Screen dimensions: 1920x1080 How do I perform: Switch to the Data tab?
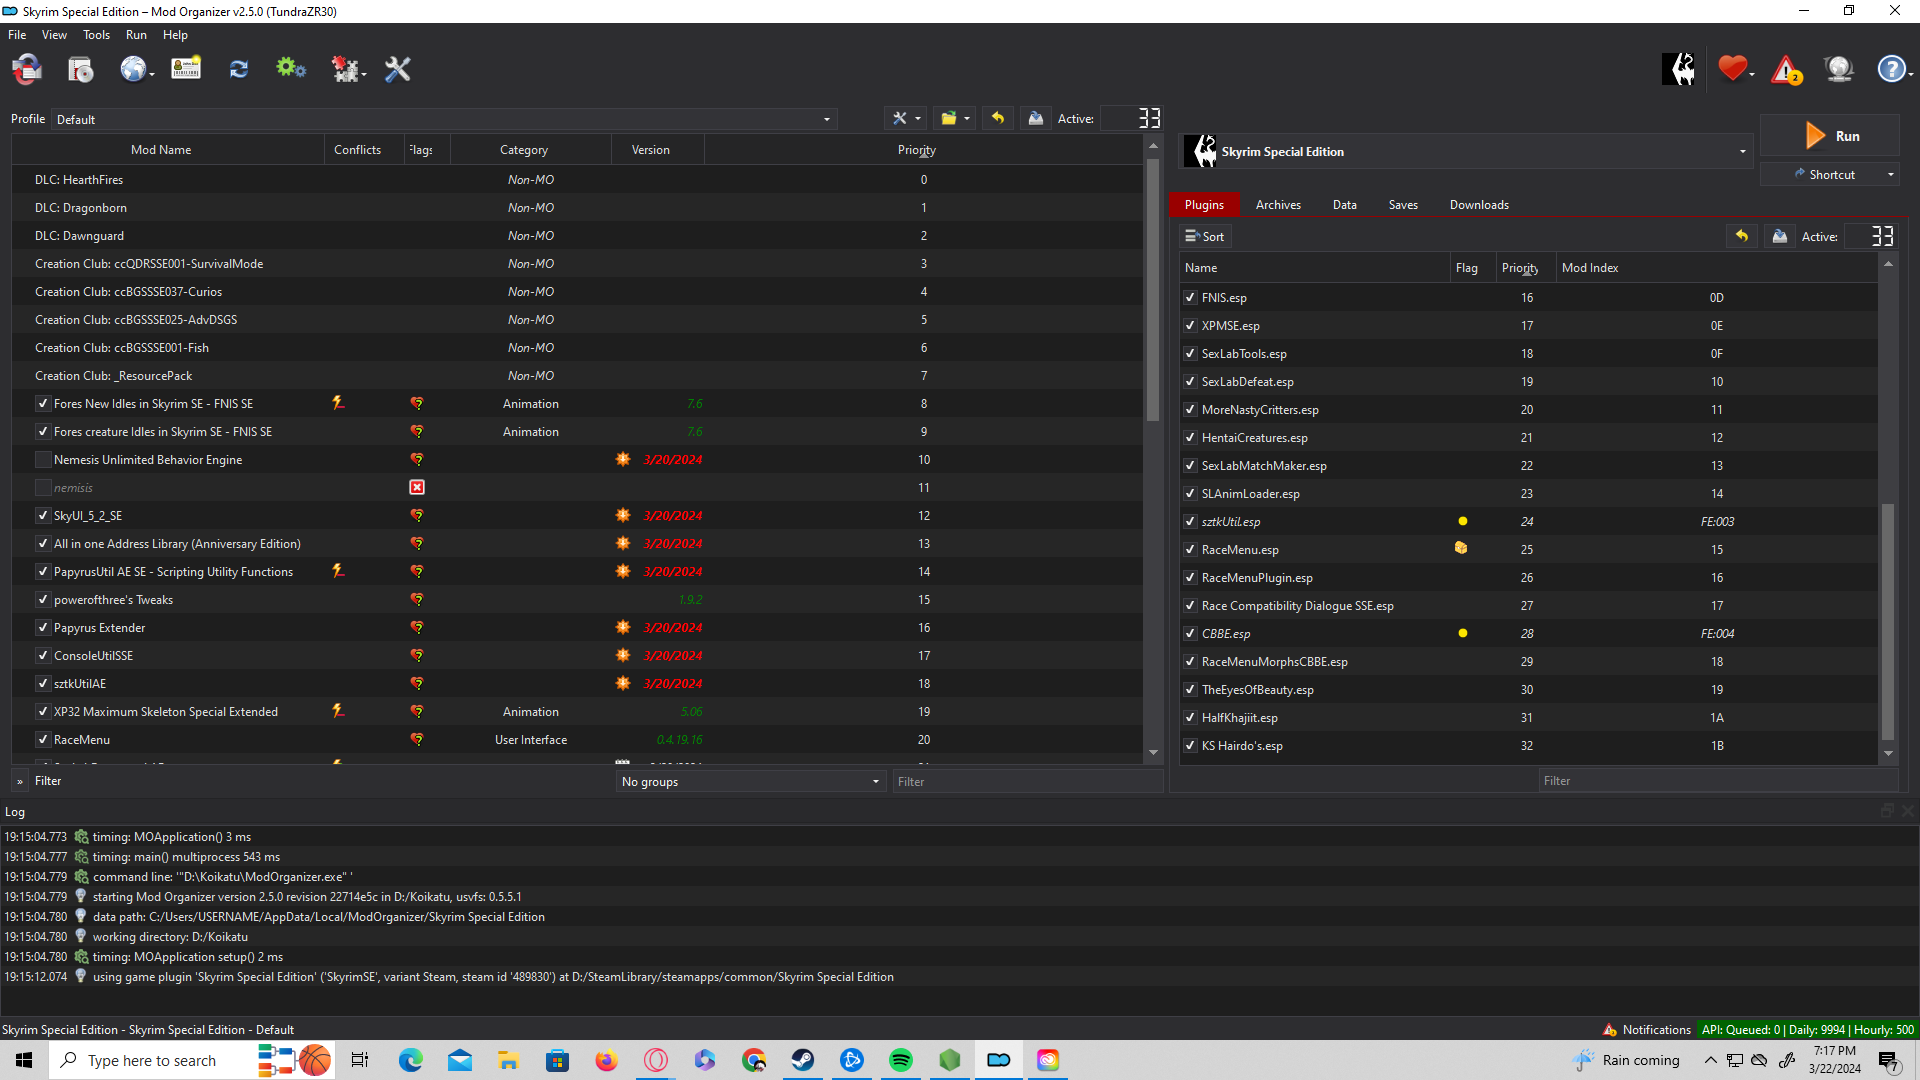pyautogui.click(x=1344, y=204)
